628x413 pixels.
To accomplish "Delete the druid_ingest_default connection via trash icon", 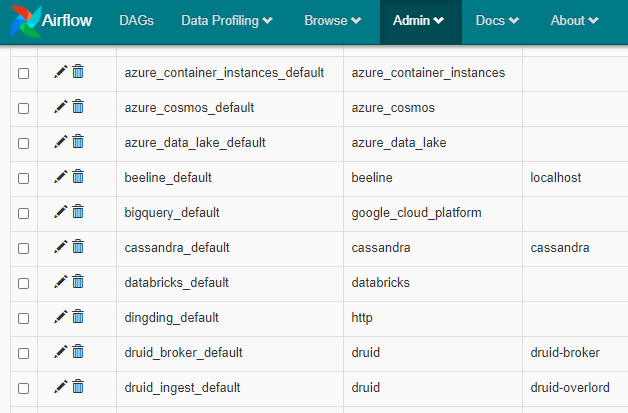I will pyautogui.click(x=78, y=387).
